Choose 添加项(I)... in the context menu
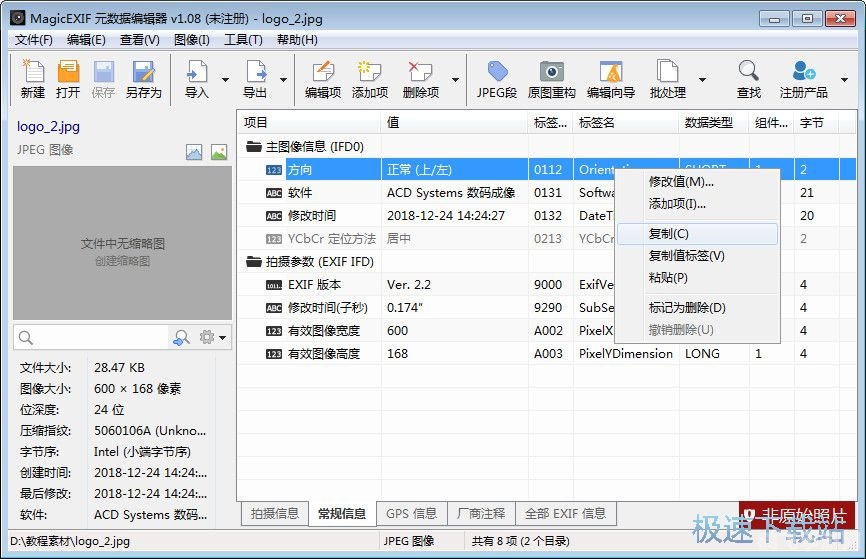Image resolution: width=866 pixels, height=559 pixels. [697, 204]
